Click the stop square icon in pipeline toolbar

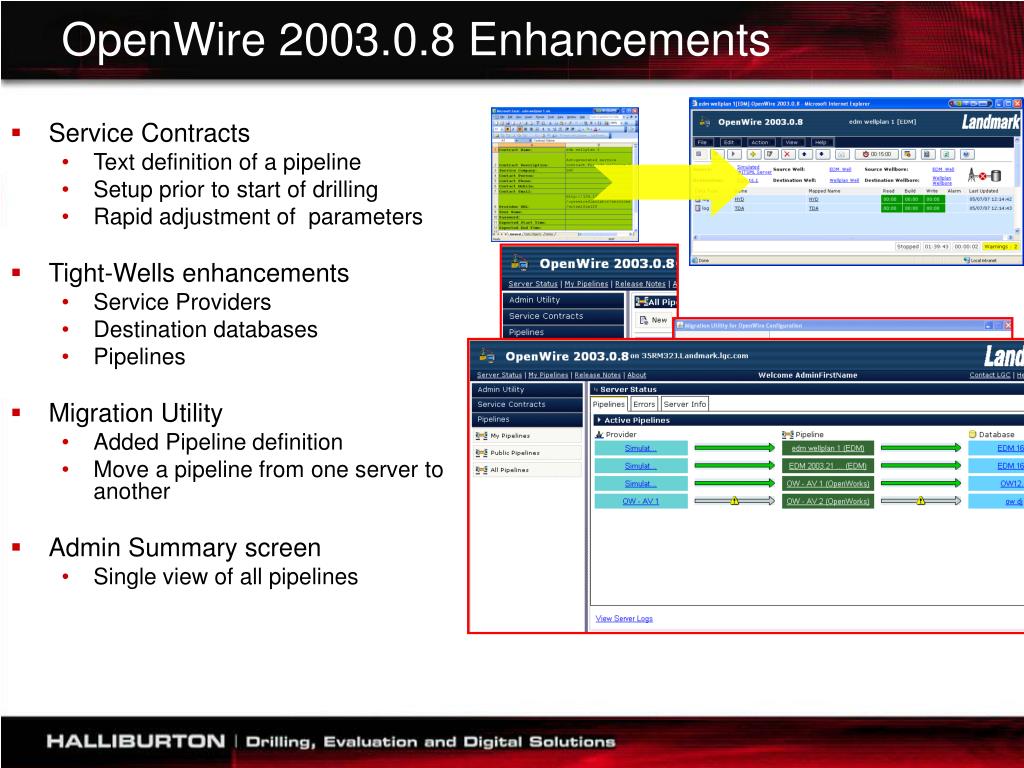(x=699, y=154)
